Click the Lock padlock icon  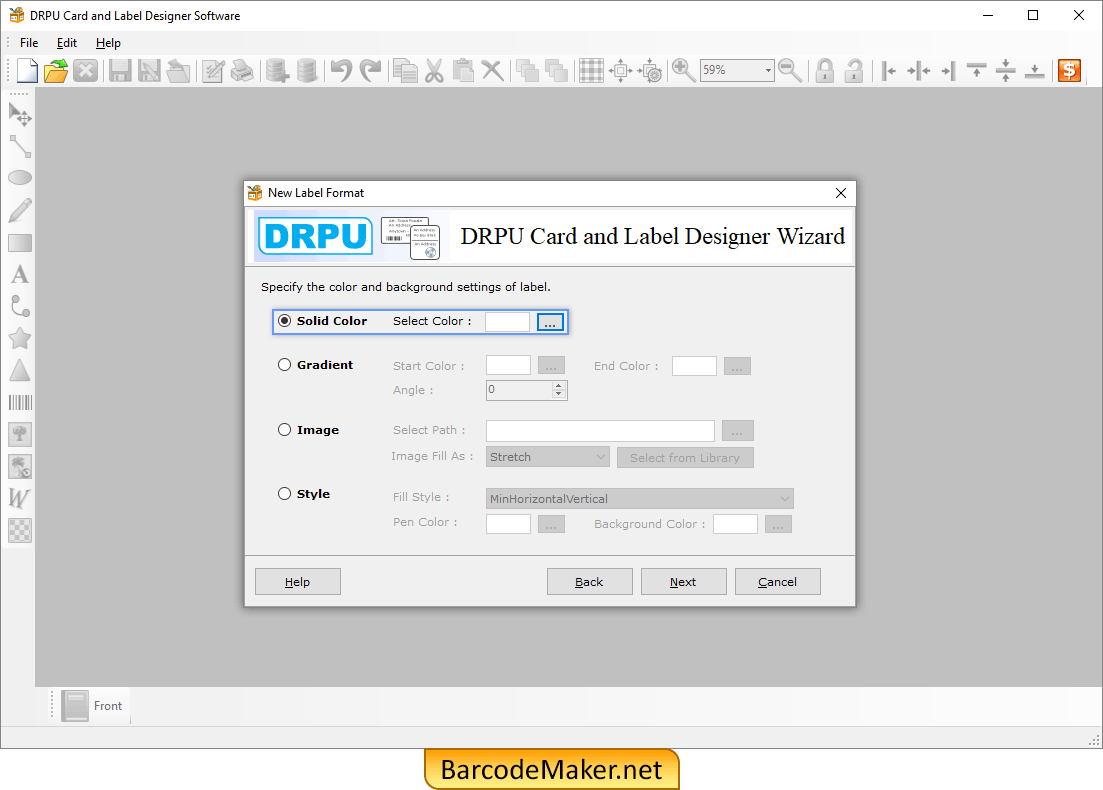click(x=824, y=70)
